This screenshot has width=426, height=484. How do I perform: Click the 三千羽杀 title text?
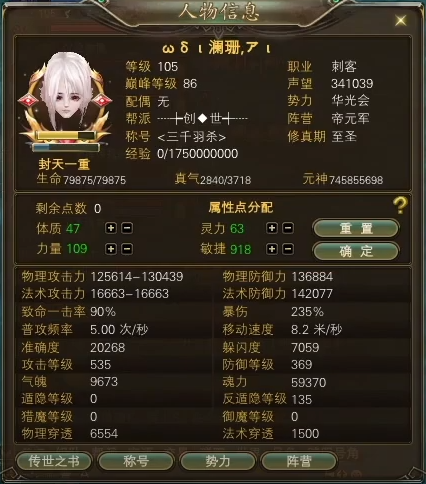[191, 137]
